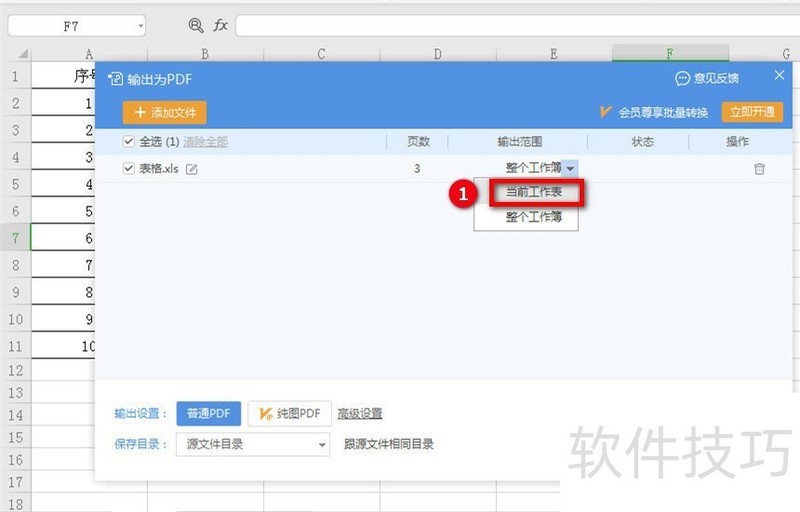Click the 立即开通 button

coord(752,112)
